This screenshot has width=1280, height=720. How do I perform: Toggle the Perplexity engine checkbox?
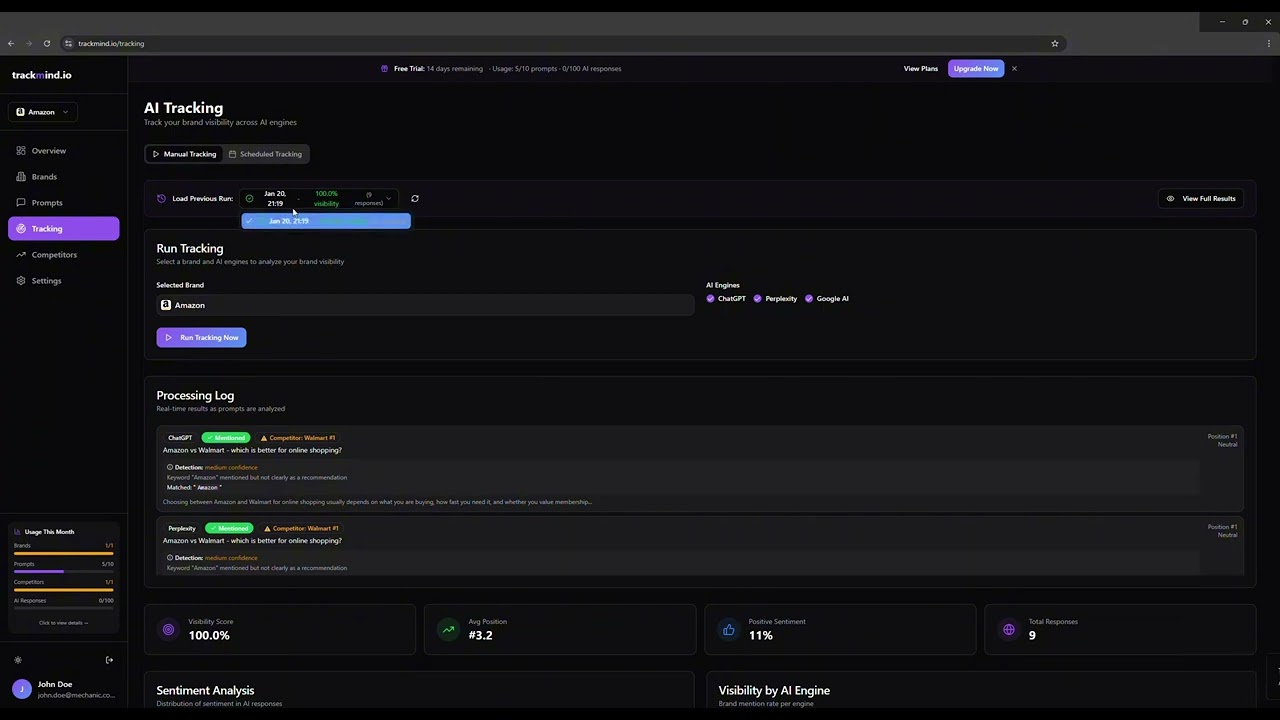(x=758, y=299)
